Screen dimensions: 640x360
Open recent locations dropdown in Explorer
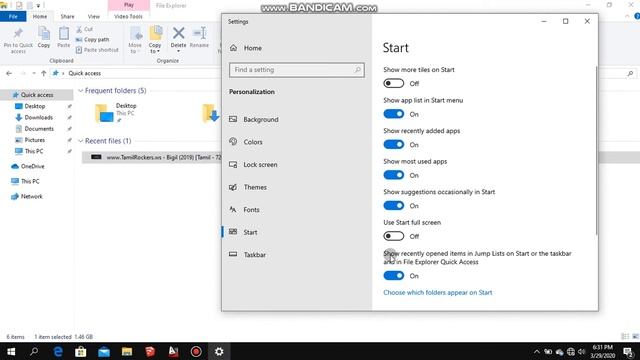(33, 73)
